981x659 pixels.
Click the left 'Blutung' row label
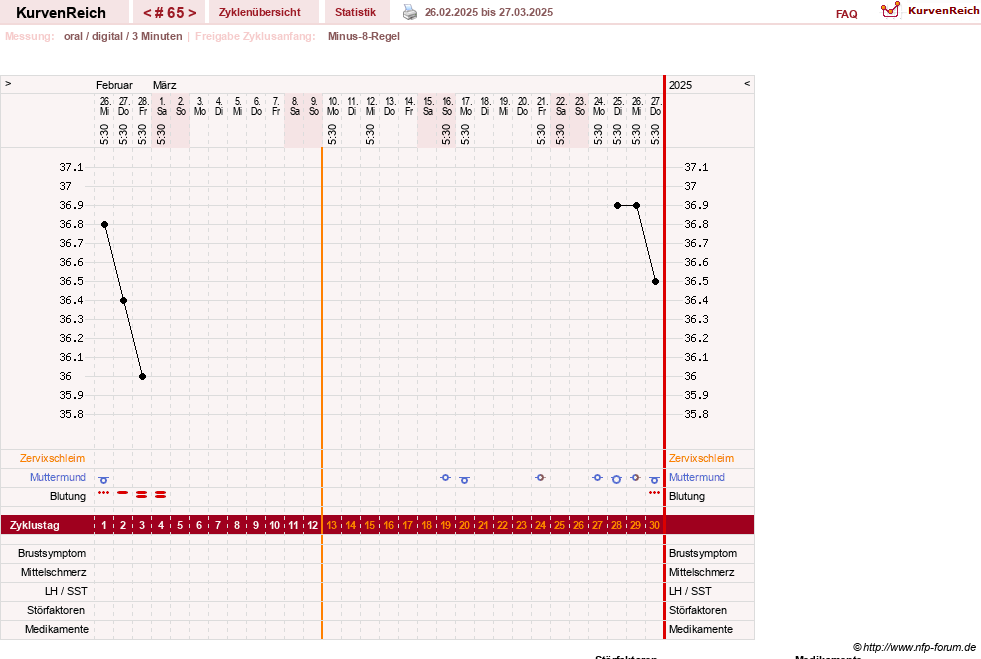[x=68, y=496]
